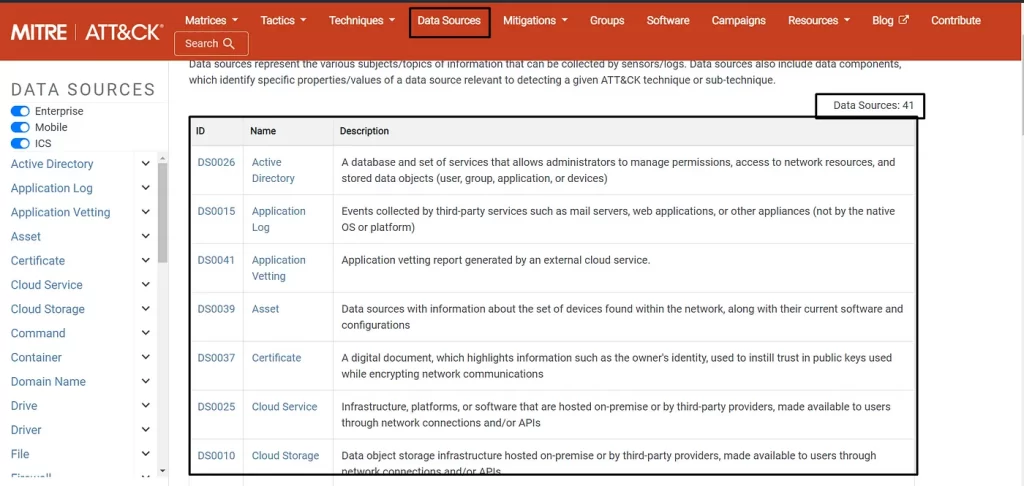
Task: Expand Cloud Storage chevron in sidebar
Action: click(x=146, y=308)
